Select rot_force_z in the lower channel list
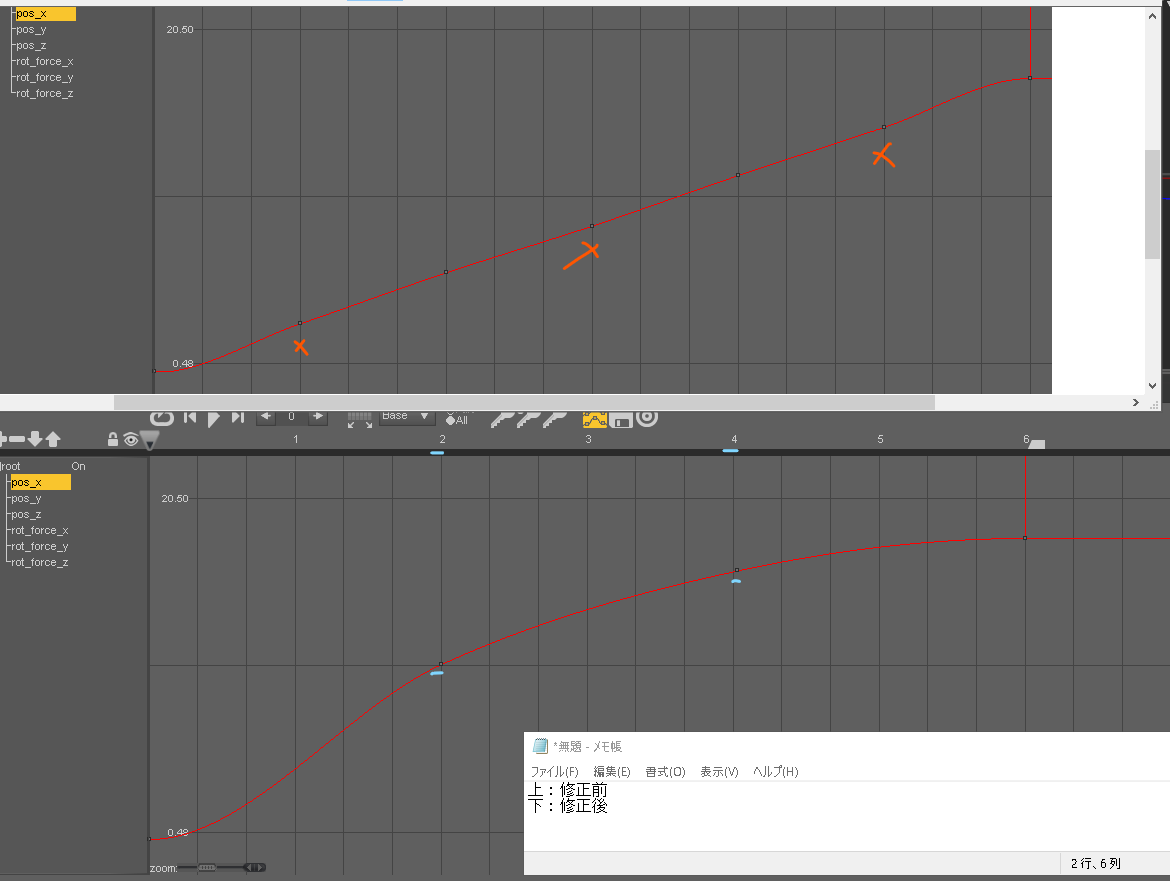The width and height of the screenshot is (1170, 881). point(40,562)
